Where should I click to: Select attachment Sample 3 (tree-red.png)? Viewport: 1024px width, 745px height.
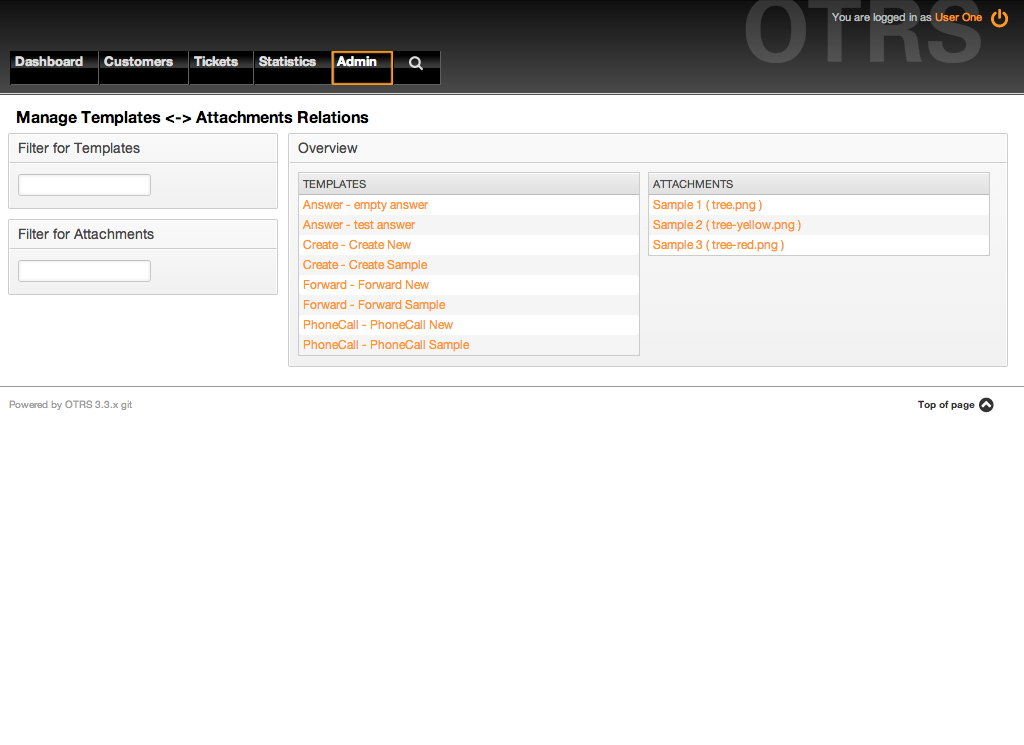(x=718, y=245)
